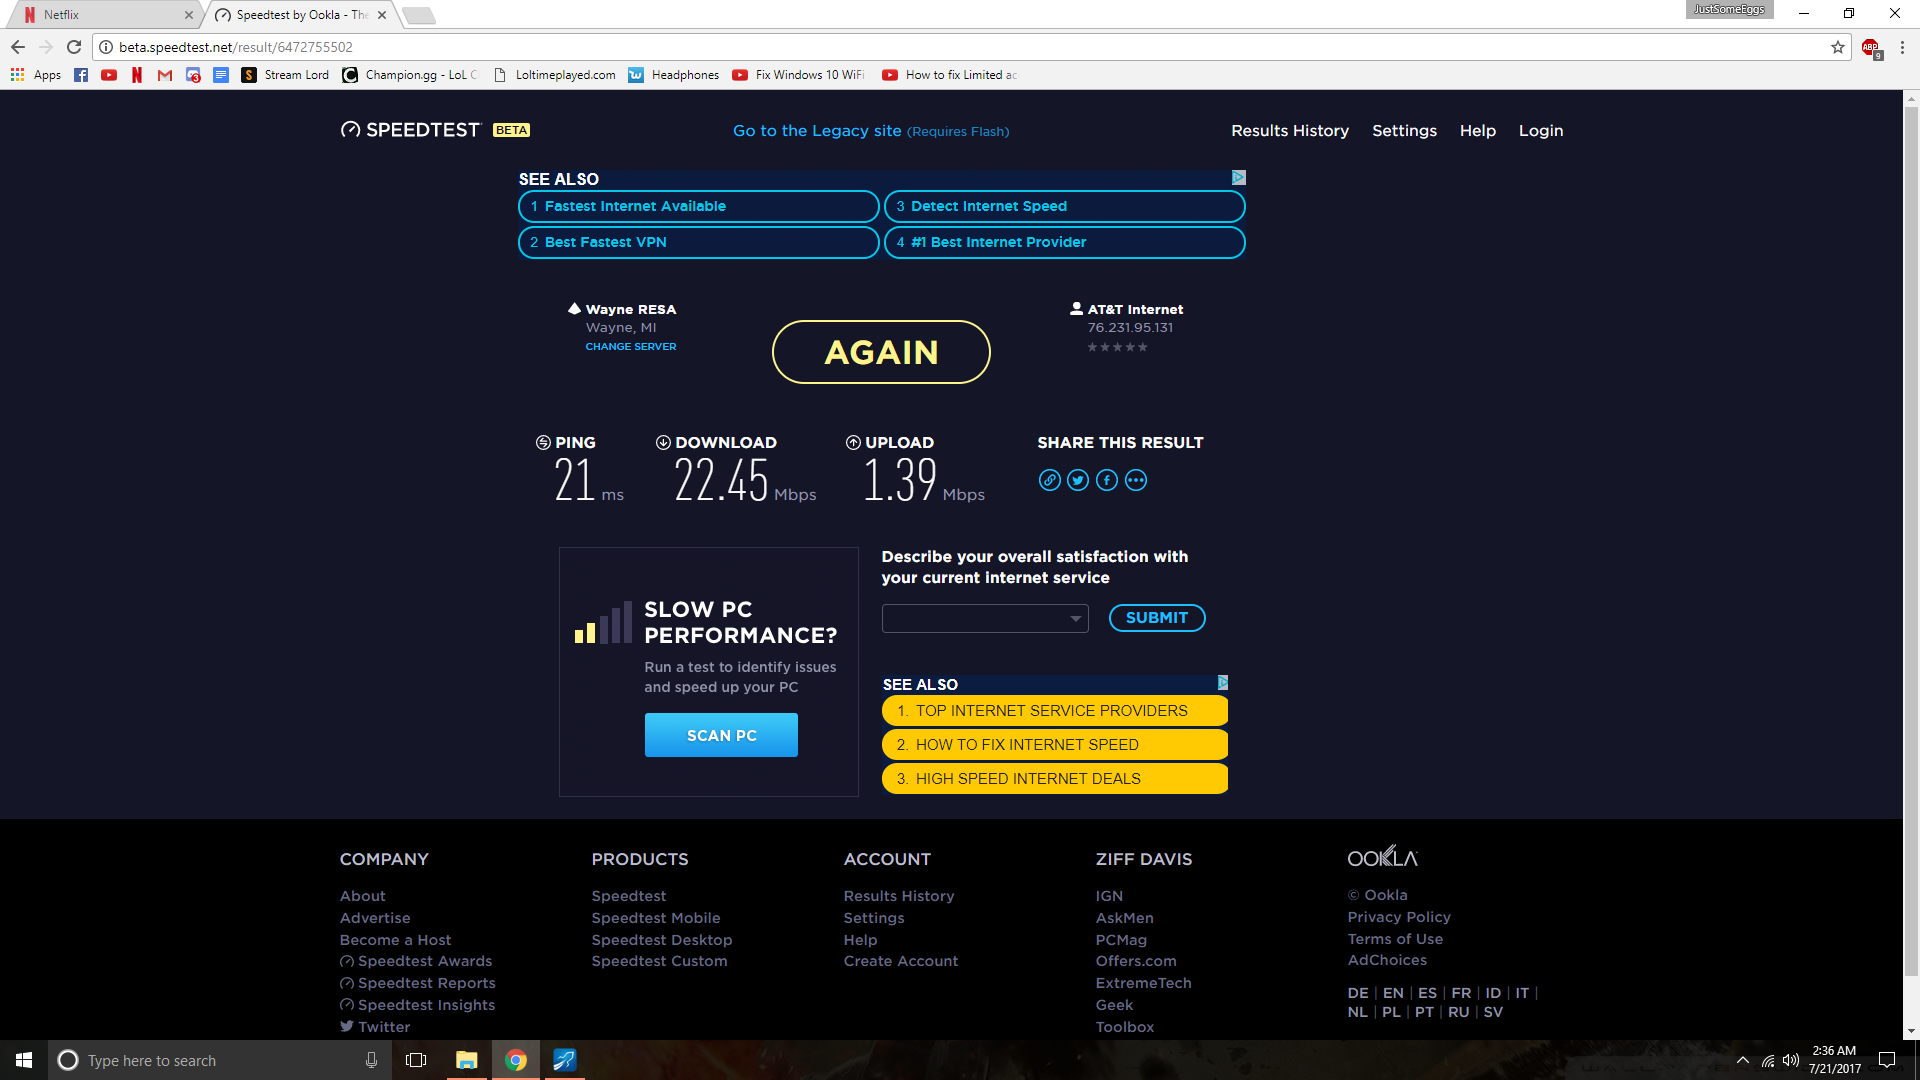Click Chrome icon in taskbar
The width and height of the screenshot is (1920, 1080).
point(516,1060)
